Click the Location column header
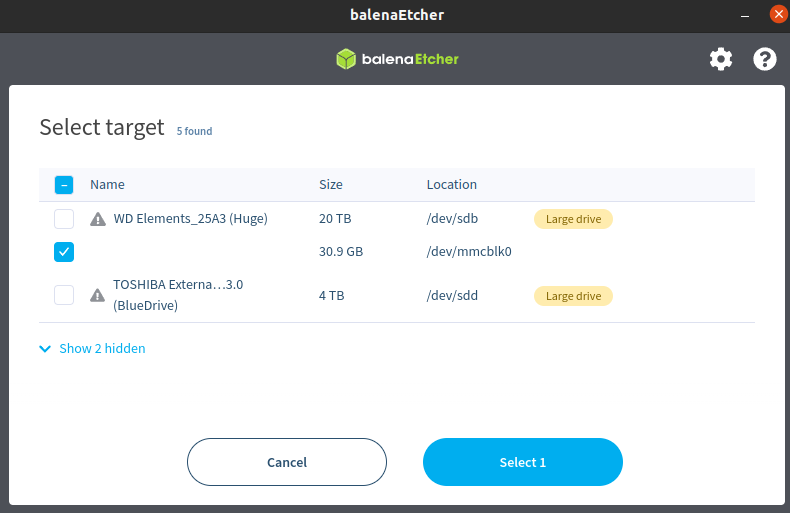Image resolution: width=790 pixels, height=513 pixels. coord(451,185)
